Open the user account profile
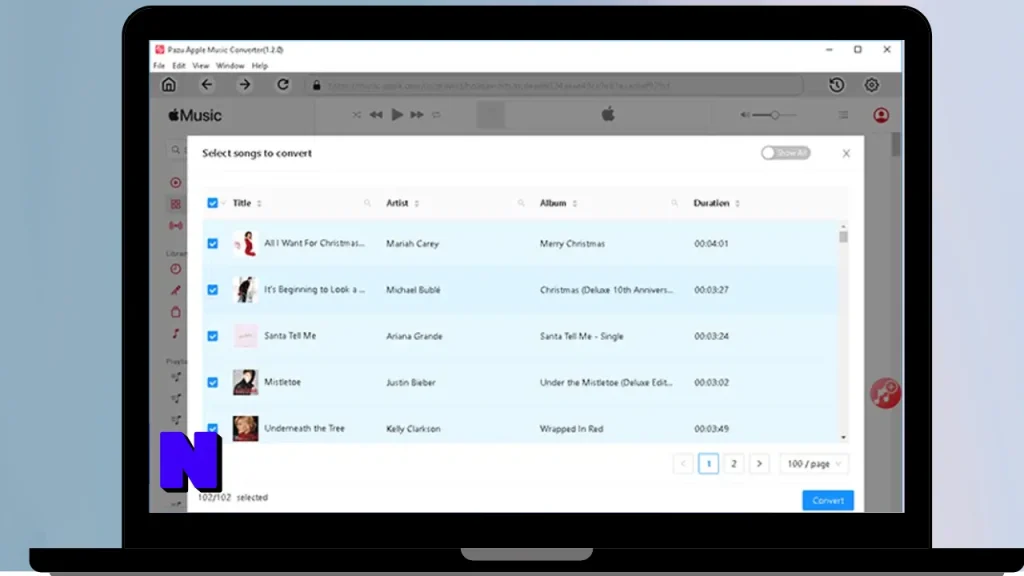 tap(881, 116)
